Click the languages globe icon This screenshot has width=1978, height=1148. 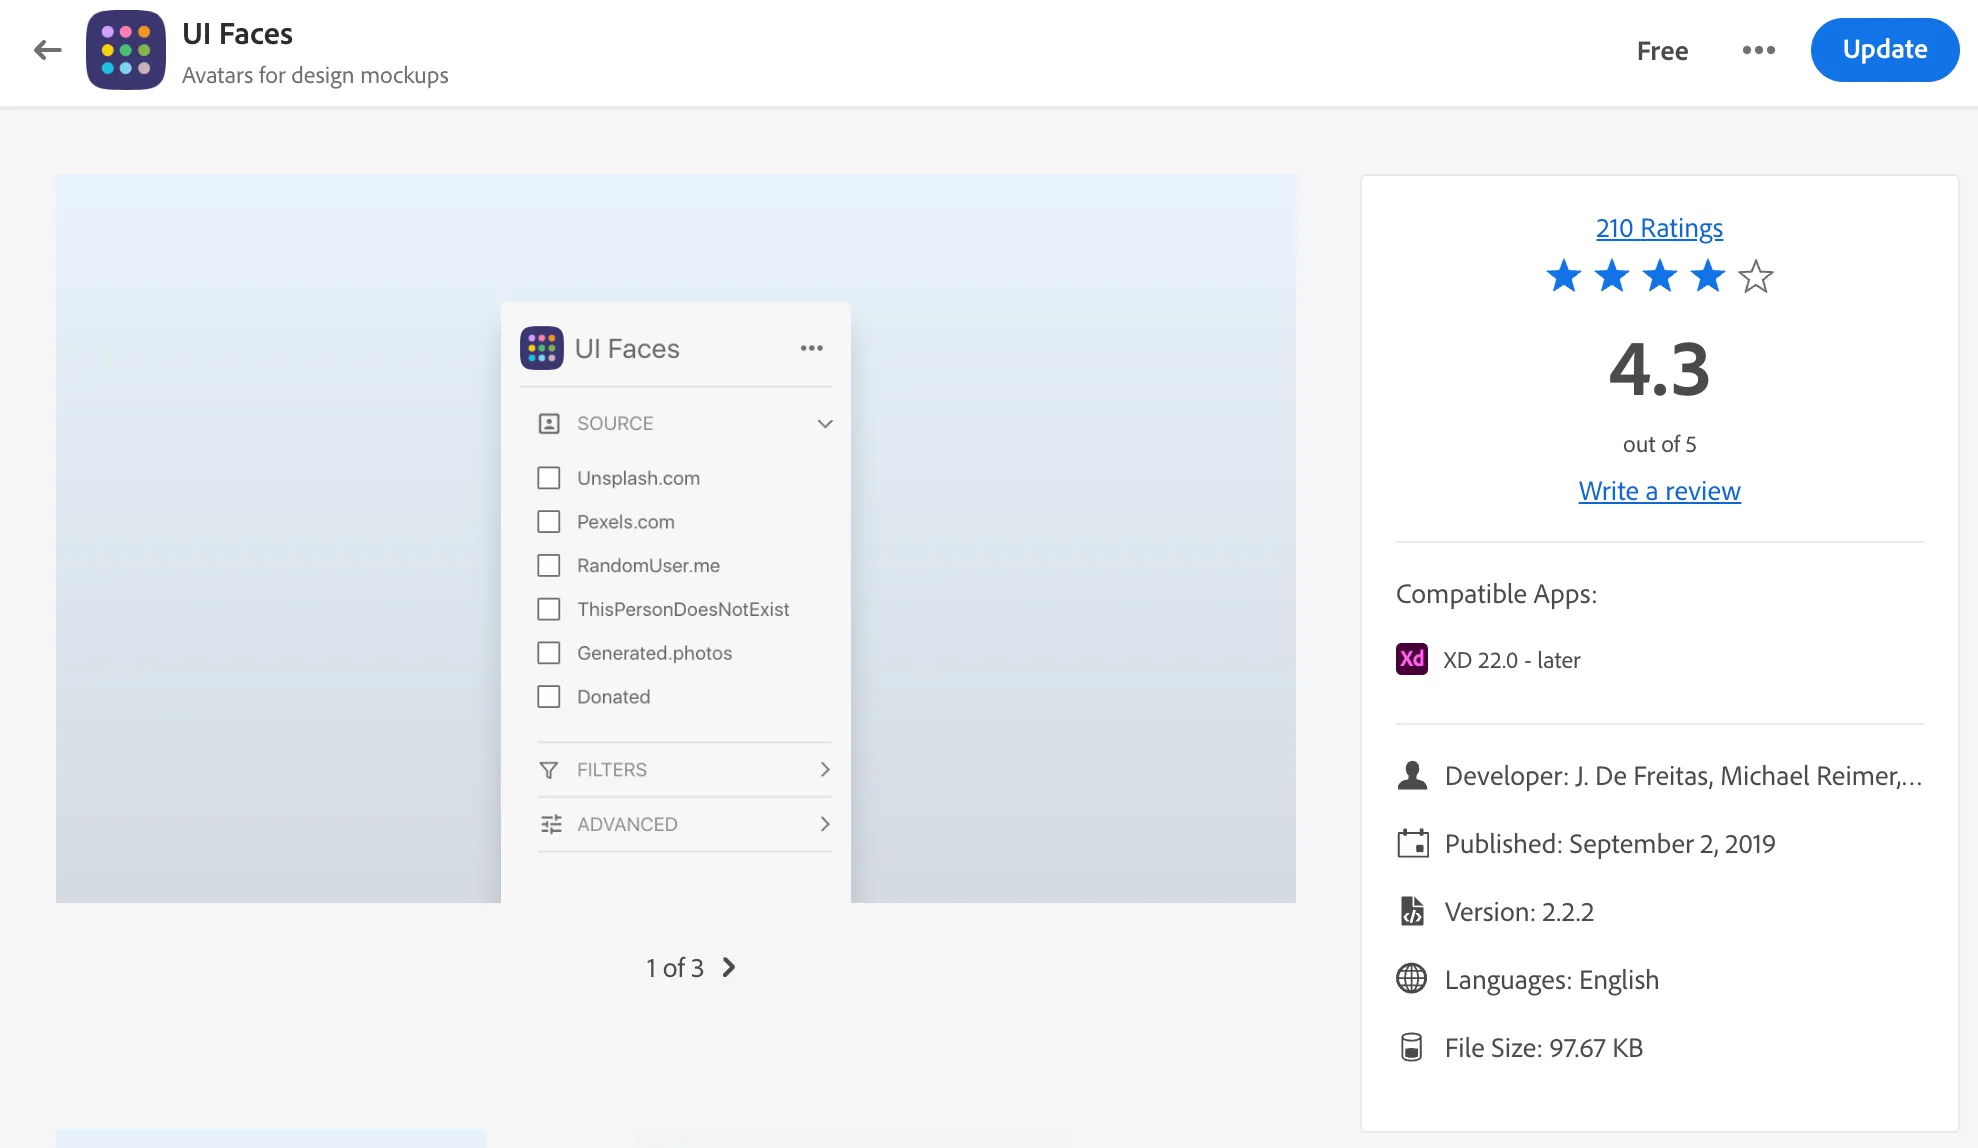pyautogui.click(x=1412, y=979)
